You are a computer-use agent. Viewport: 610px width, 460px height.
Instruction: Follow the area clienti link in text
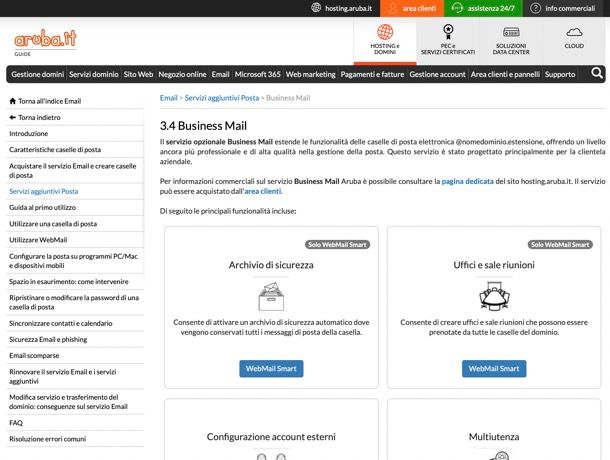263,191
